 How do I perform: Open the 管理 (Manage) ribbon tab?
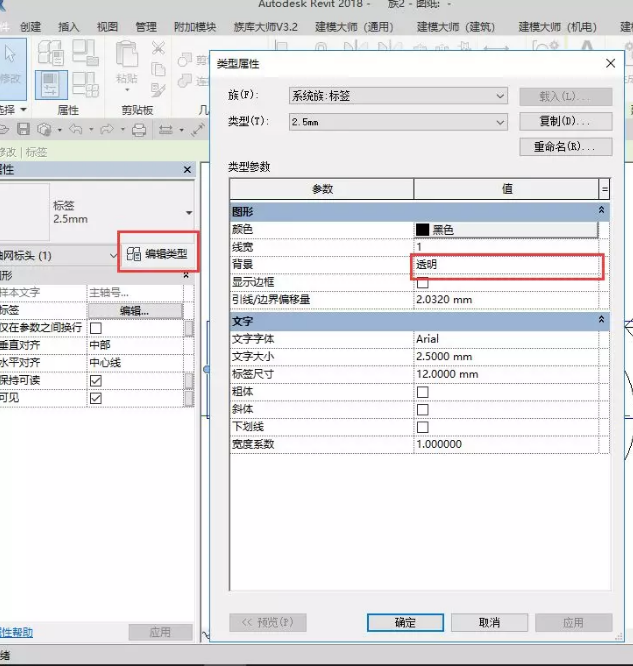click(x=146, y=27)
